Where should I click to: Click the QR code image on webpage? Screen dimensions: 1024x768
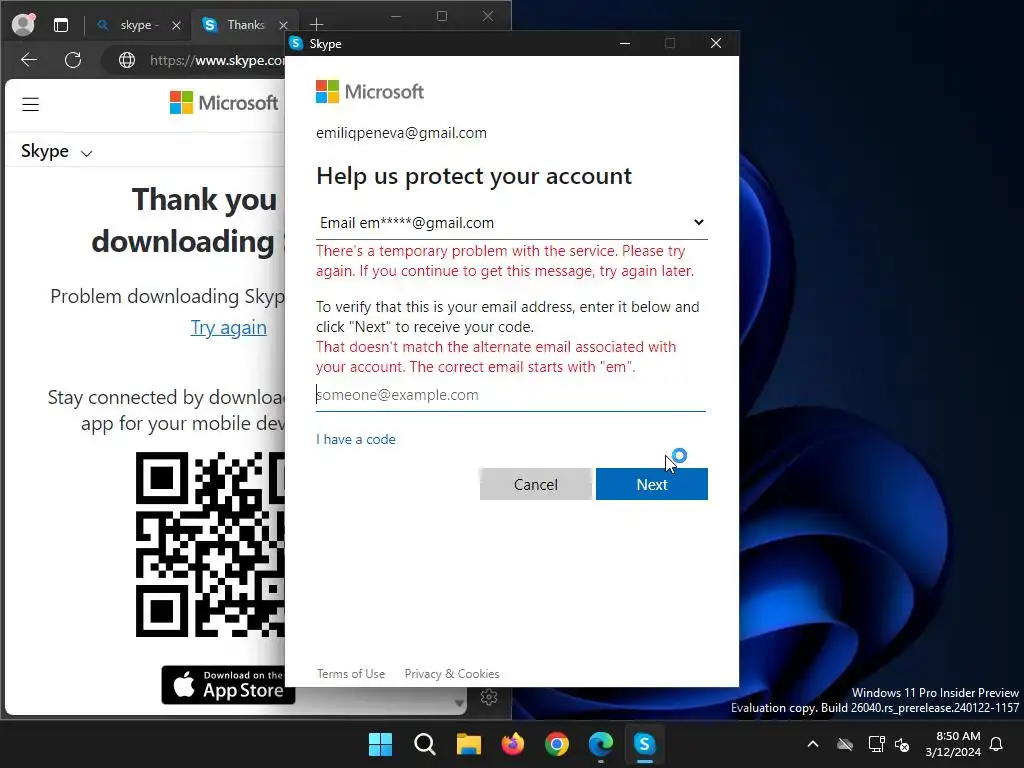coord(210,544)
